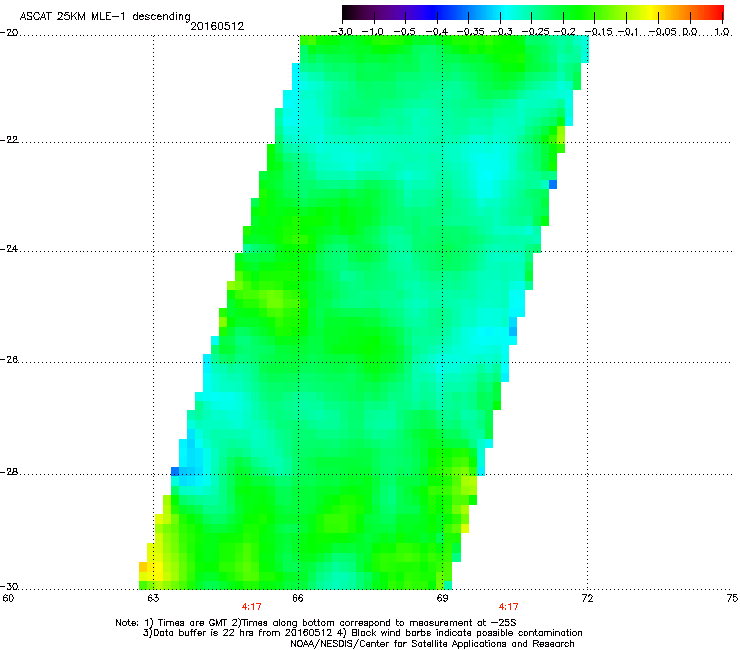The height and width of the screenshot is (650, 740).
Task: Click the "-3.0" color scale label
Action: (341, 32)
